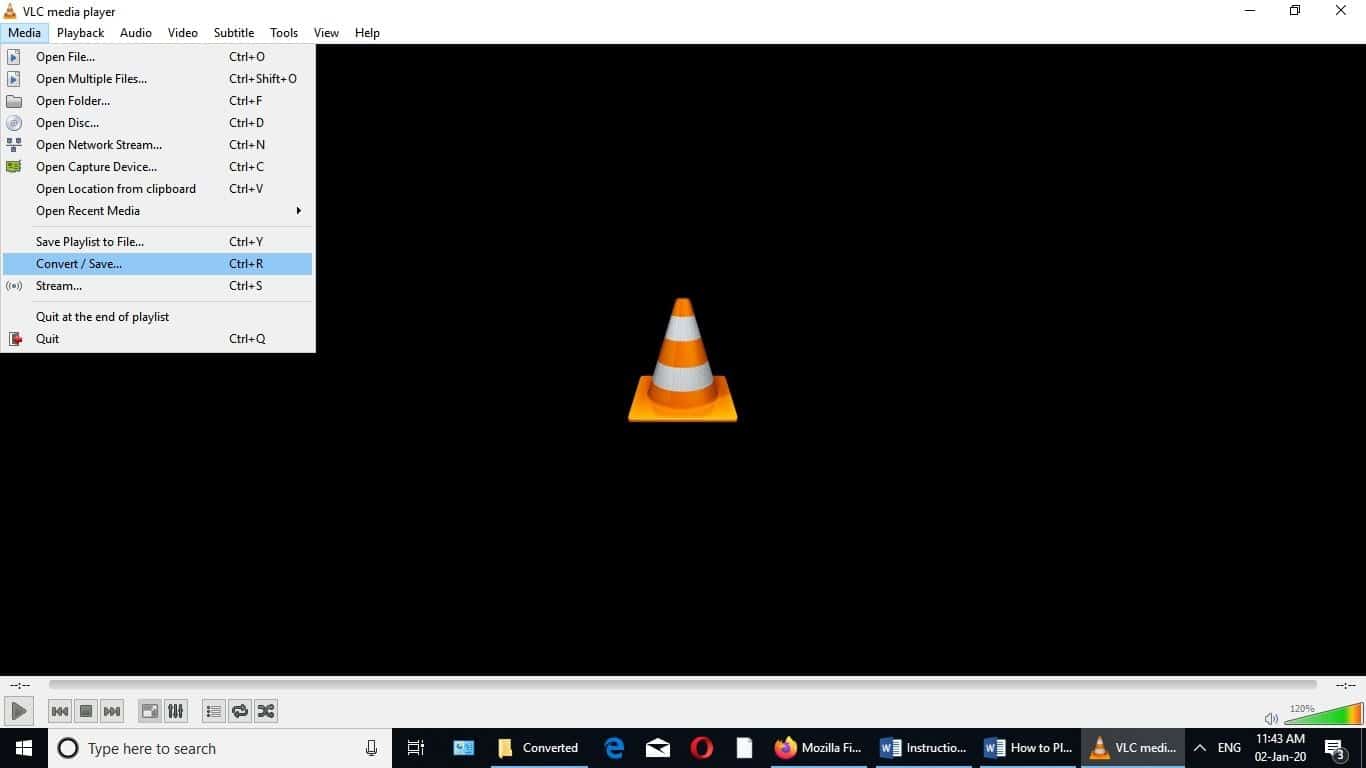The width and height of the screenshot is (1366, 768).
Task: Switch to the Mozilla Firefox taskbar window
Action: (x=818, y=748)
